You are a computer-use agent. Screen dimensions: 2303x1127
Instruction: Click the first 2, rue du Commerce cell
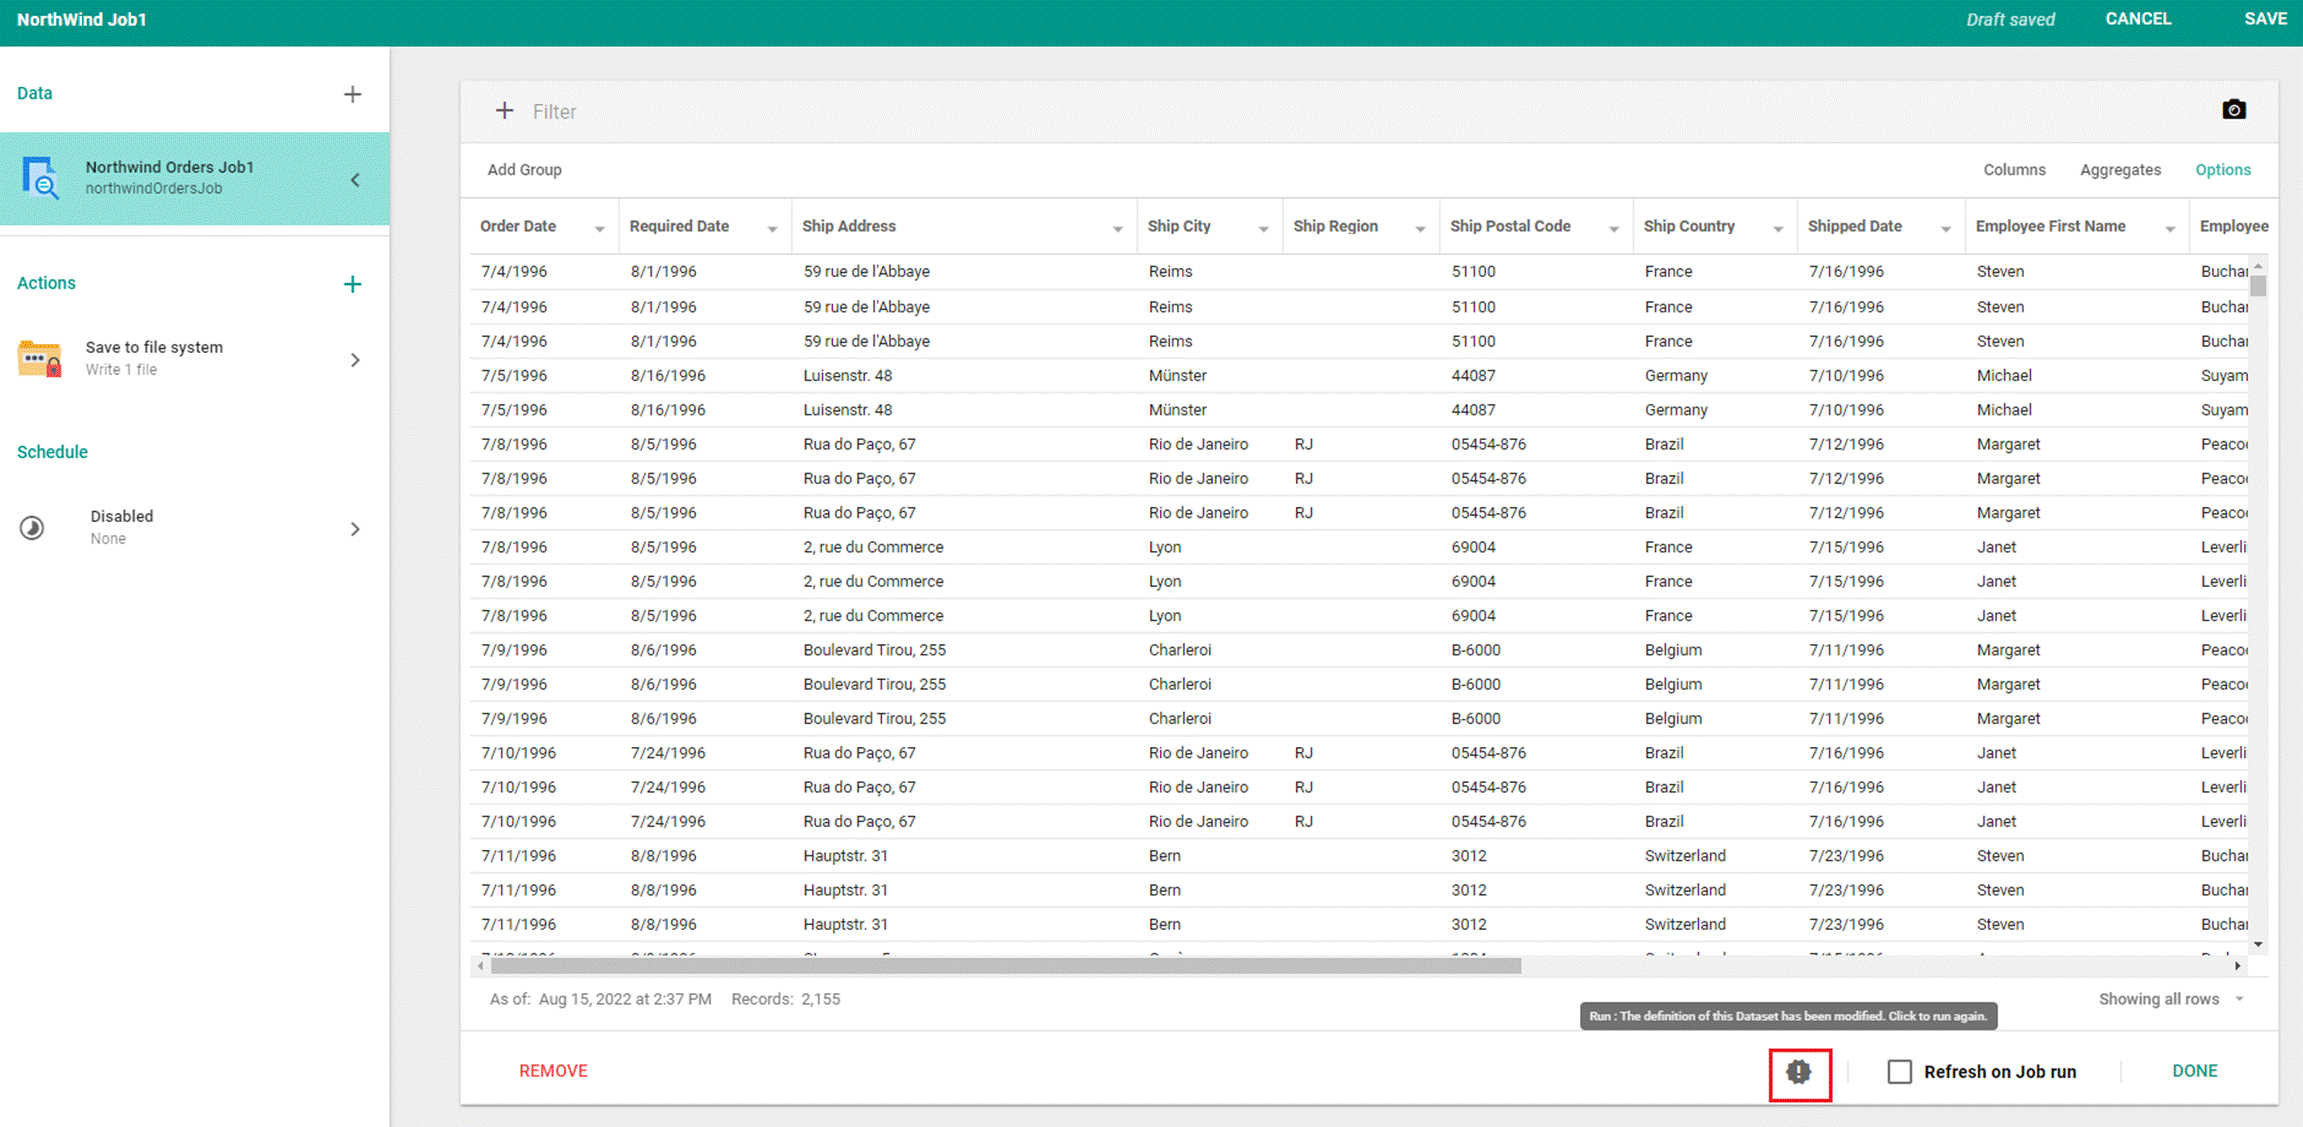click(x=873, y=547)
